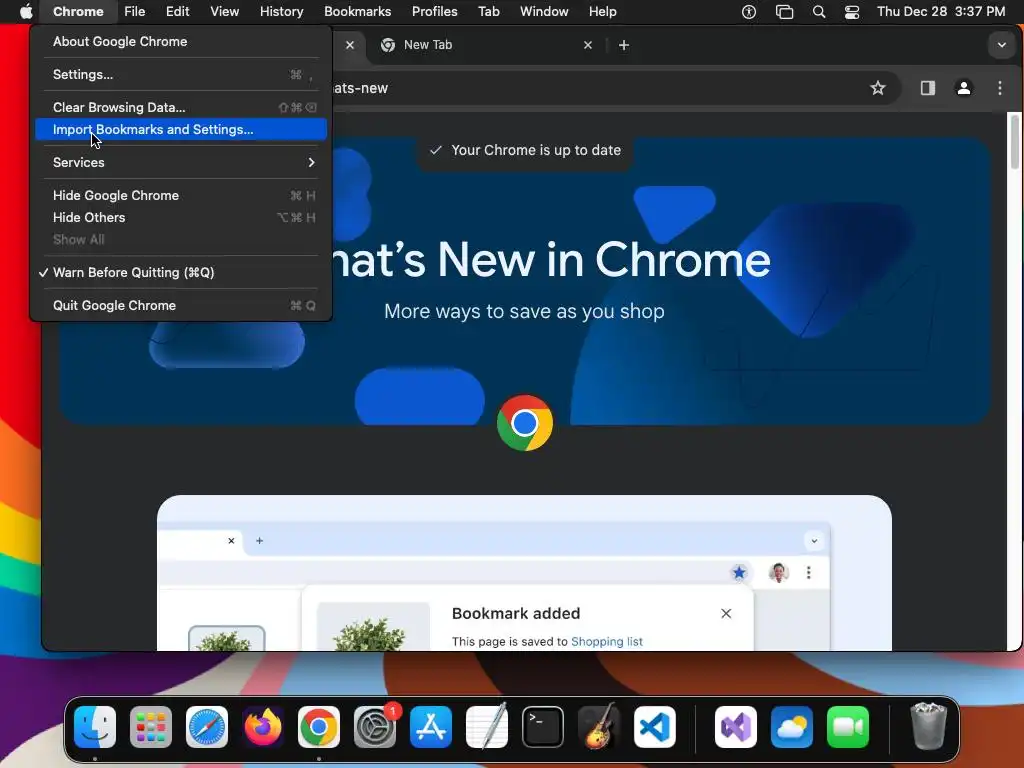Open the Tab menu in the menu bar
Screen dimensions: 1024x768
488,11
